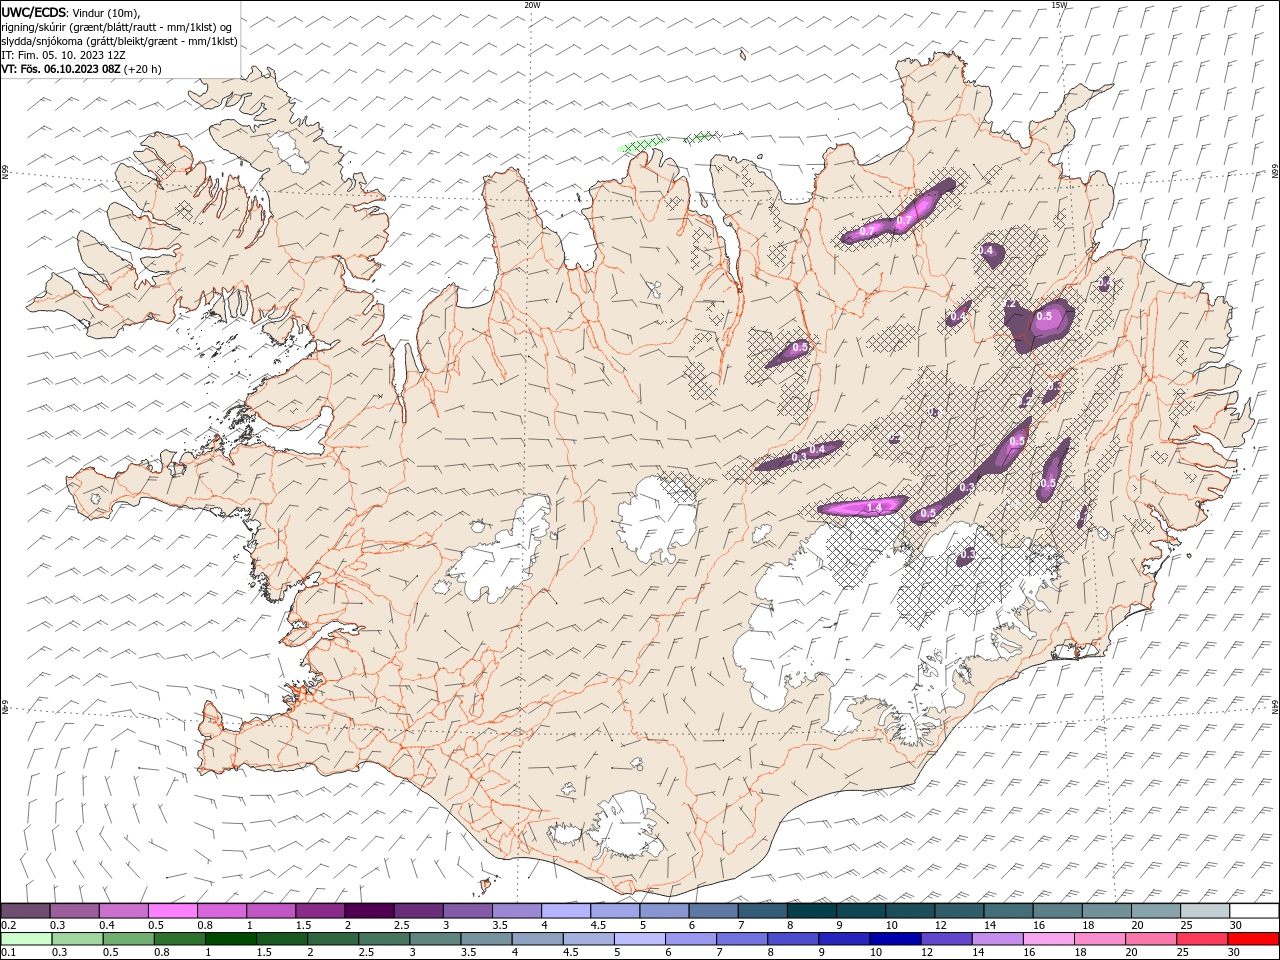
Task: Click the lavender 4 swatch, top legend row
Action: 565,911
